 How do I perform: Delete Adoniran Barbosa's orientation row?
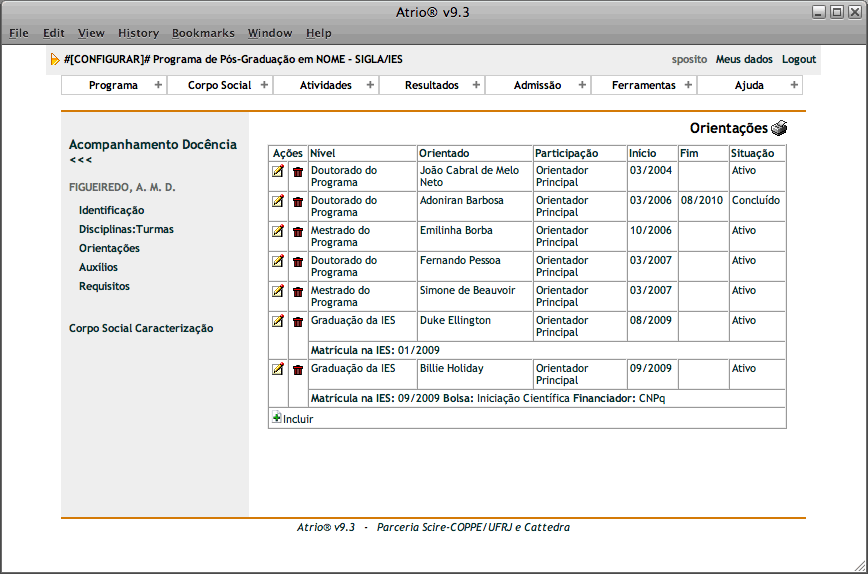point(297,202)
